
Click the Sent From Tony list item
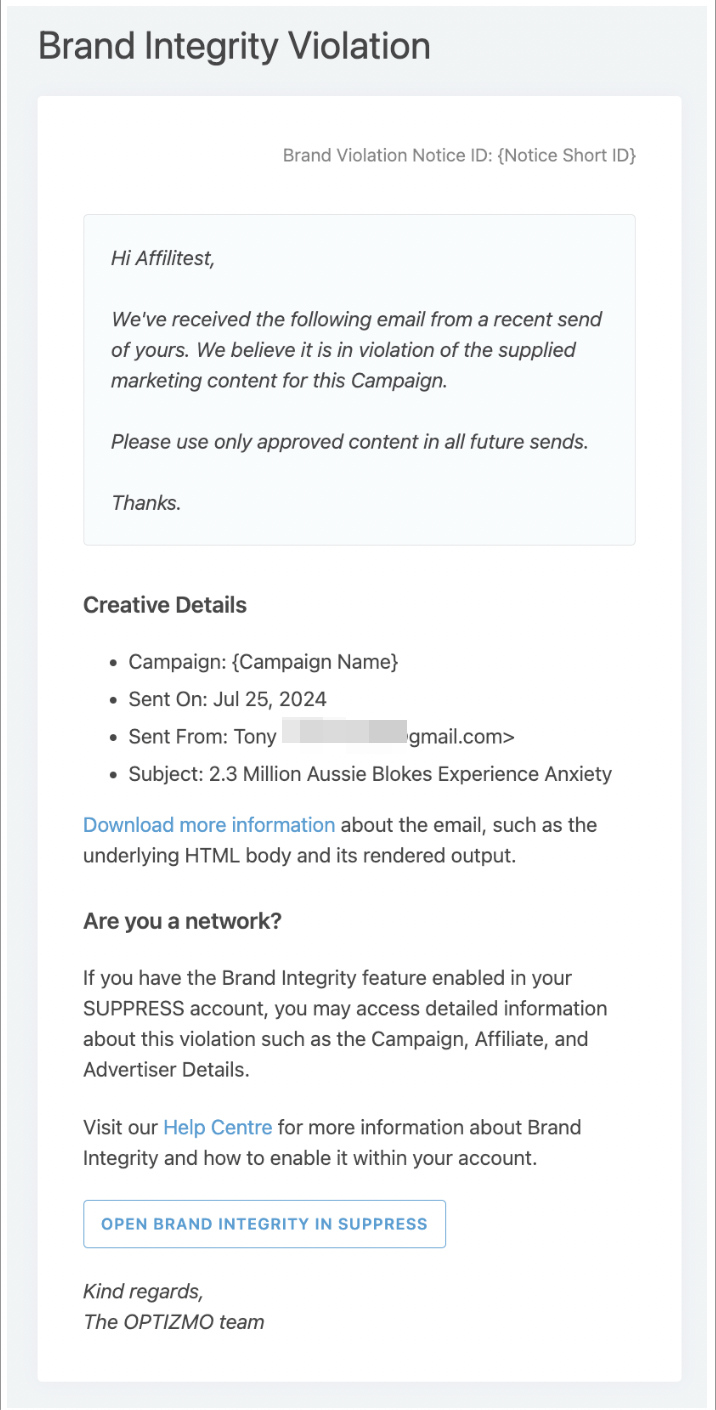(x=322, y=737)
